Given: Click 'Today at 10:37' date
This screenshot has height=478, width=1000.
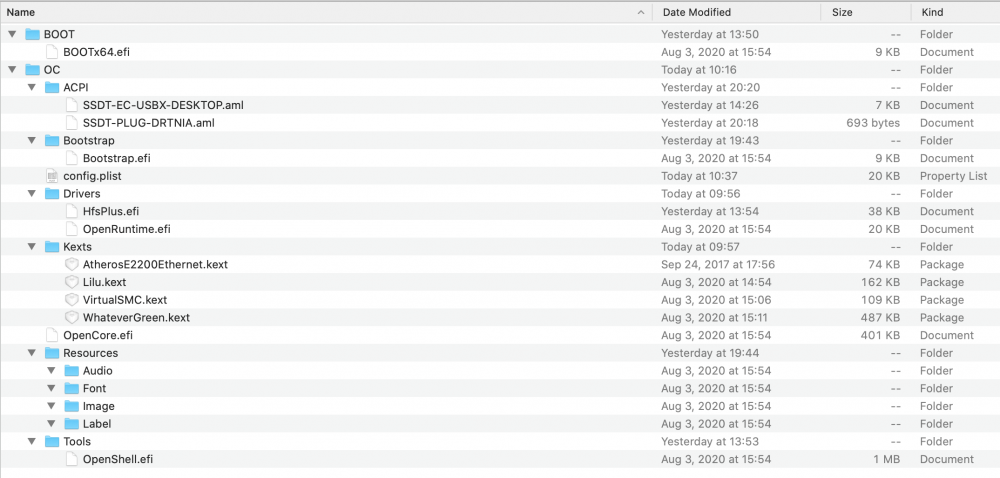Looking at the screenshot, I should 700,176.
